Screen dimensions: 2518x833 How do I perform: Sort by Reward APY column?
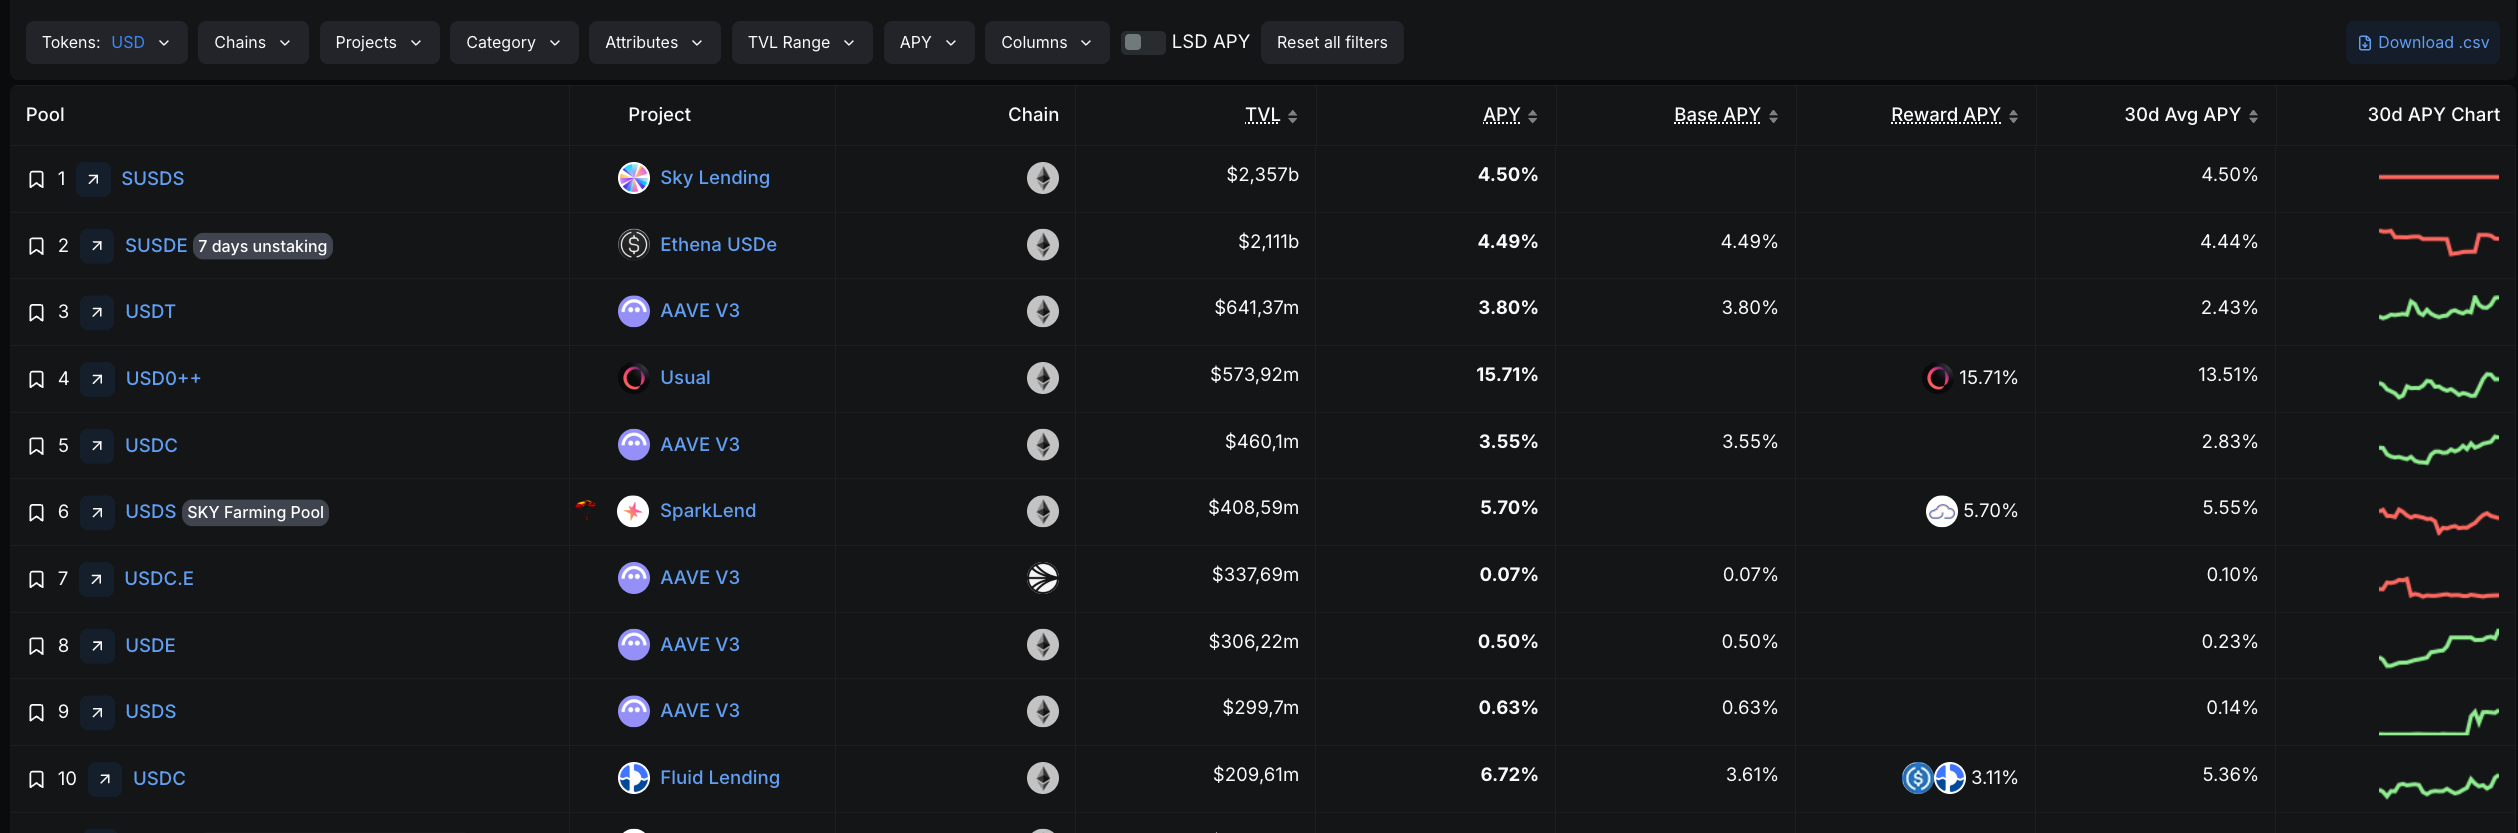click(1954, 115)
